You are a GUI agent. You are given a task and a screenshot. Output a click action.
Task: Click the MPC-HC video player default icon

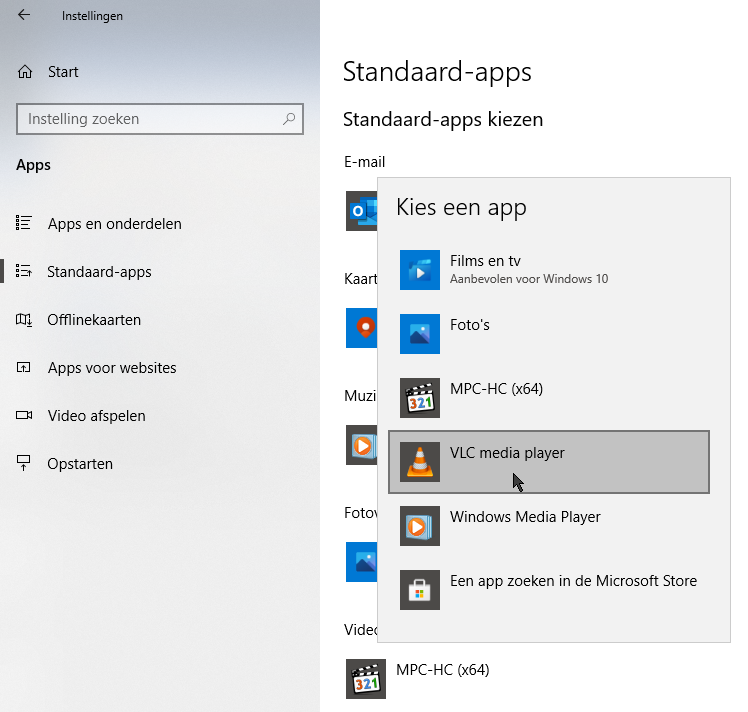click(x=366, y=679)
